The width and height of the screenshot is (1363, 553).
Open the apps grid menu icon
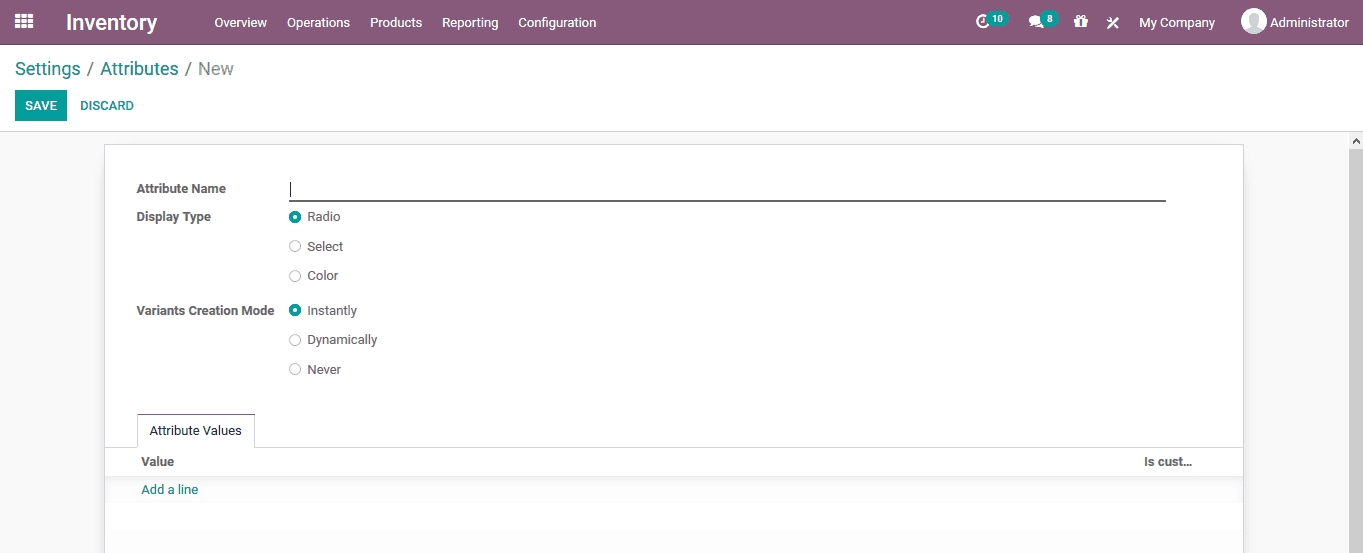point(24,21)
